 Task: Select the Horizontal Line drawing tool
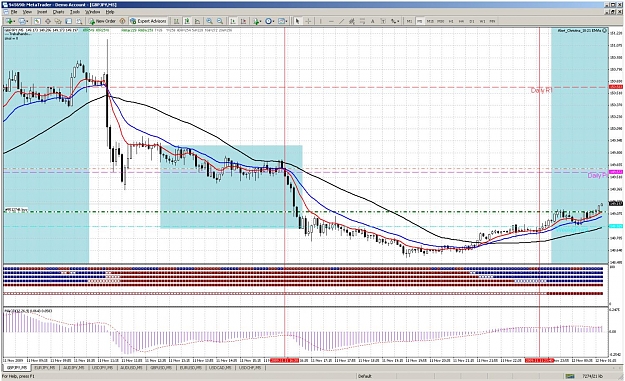tap(331, 21)
